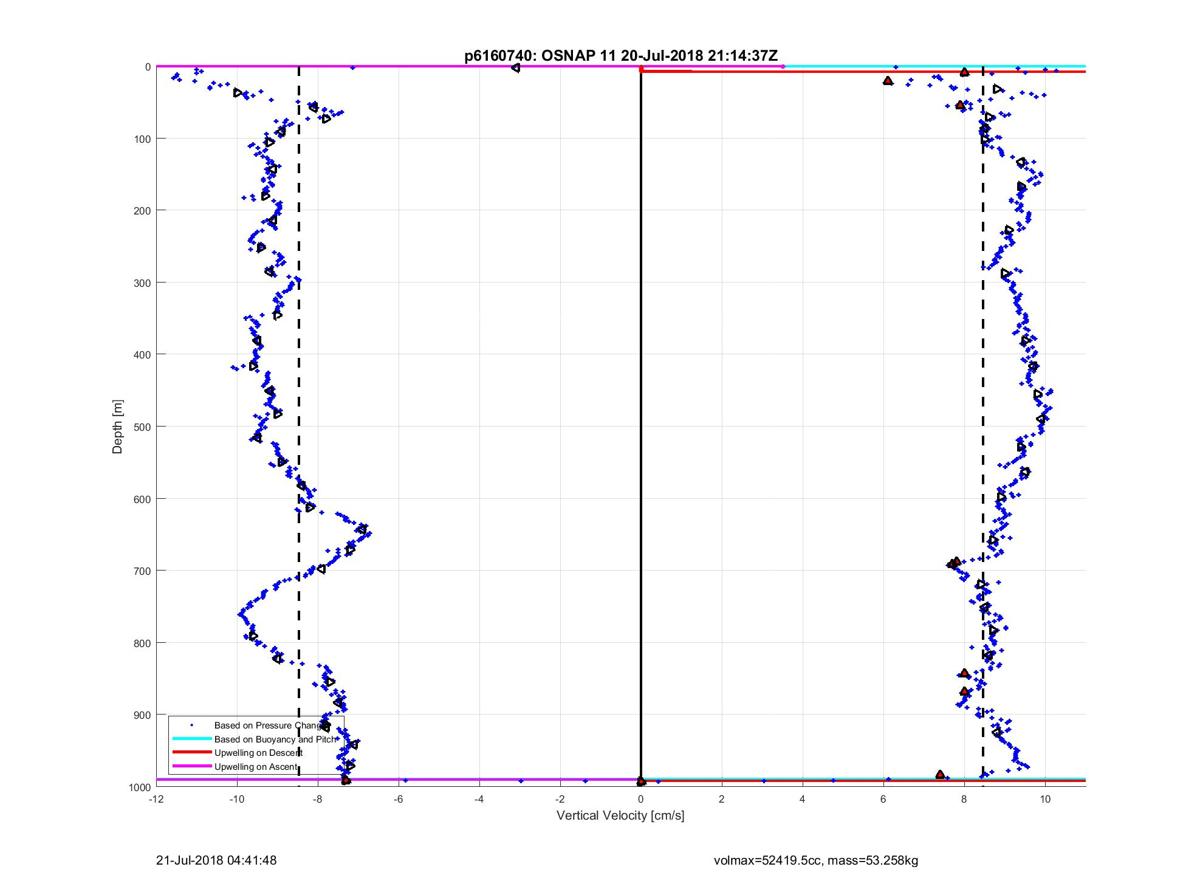The image size is (1200, 885).
Task: Click legend entry Upwelling on Descent
Action: click(258, 752)
